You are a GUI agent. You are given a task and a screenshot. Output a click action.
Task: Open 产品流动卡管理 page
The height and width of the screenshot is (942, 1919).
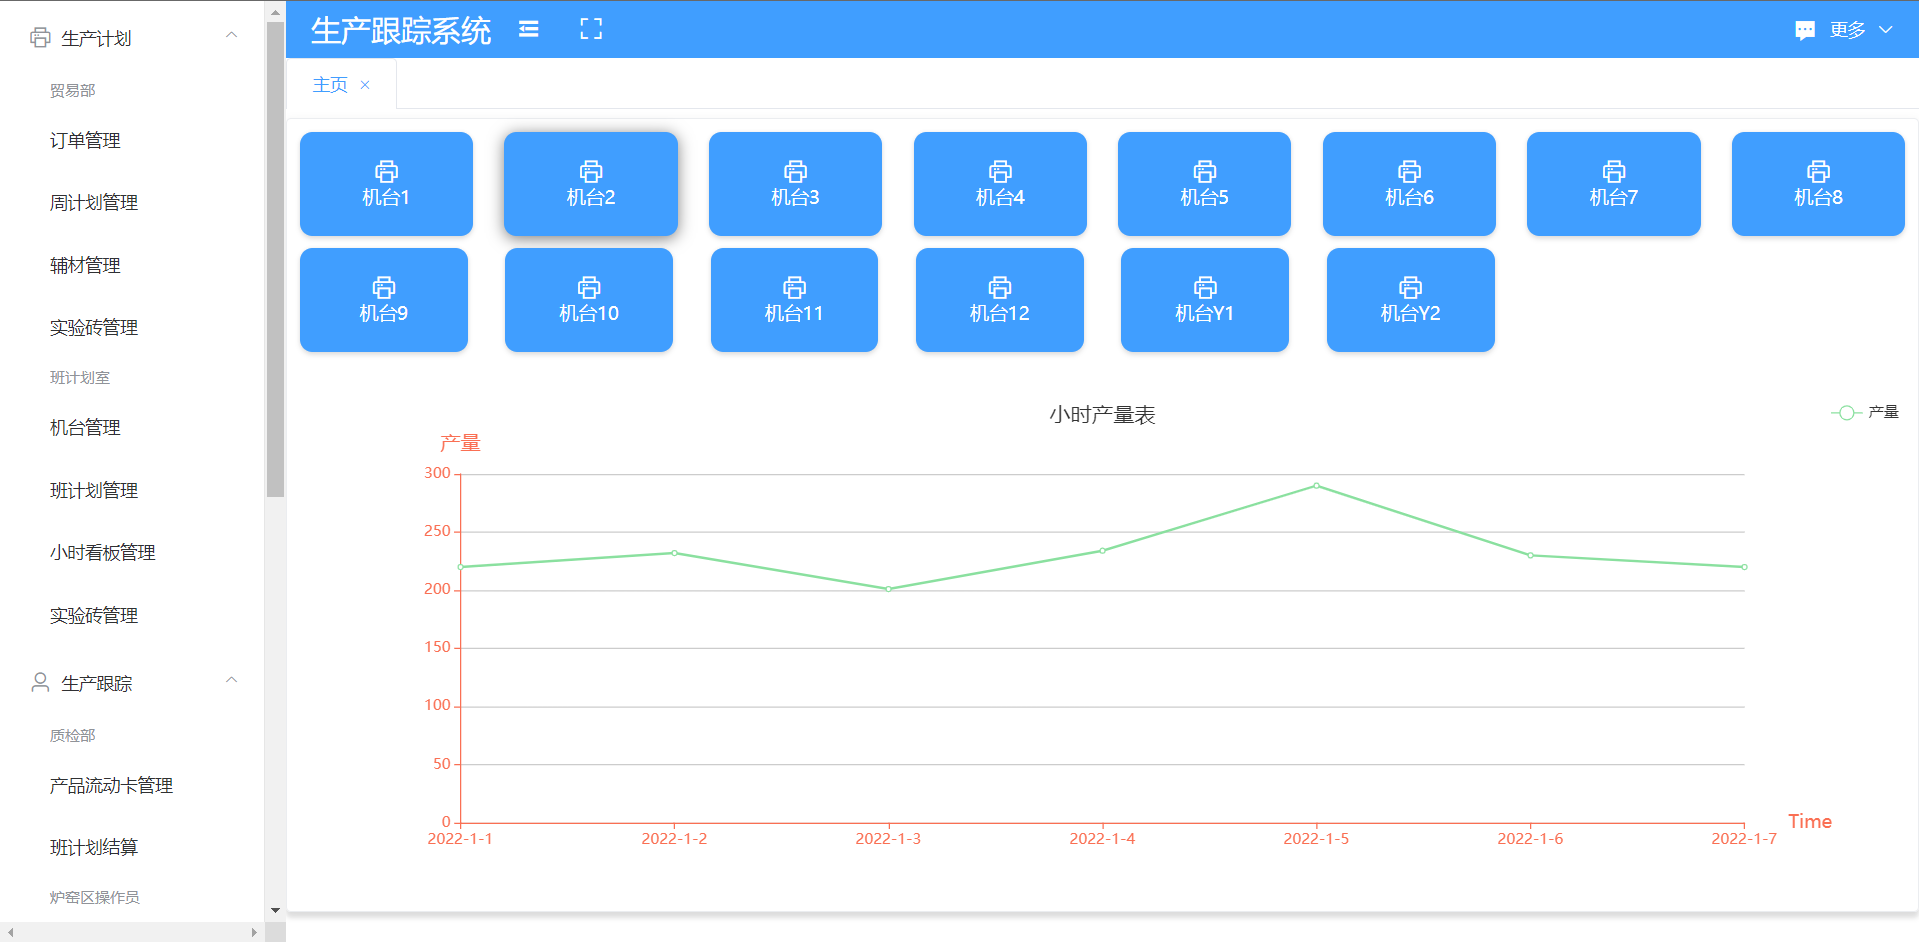click(x=111, y=786)
